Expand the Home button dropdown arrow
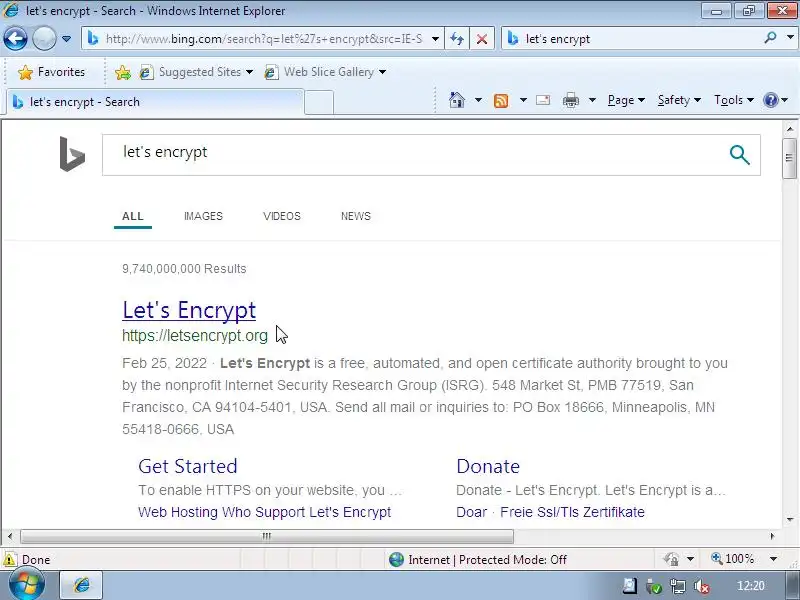Screen dimensions: 800x600 point(478,100)
